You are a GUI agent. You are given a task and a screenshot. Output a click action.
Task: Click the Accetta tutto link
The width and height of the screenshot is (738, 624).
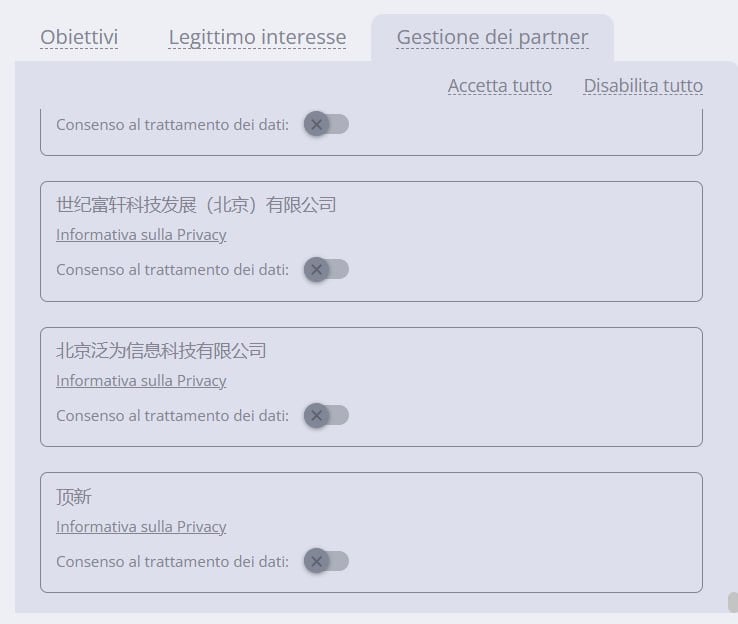[x=499, y=86]
